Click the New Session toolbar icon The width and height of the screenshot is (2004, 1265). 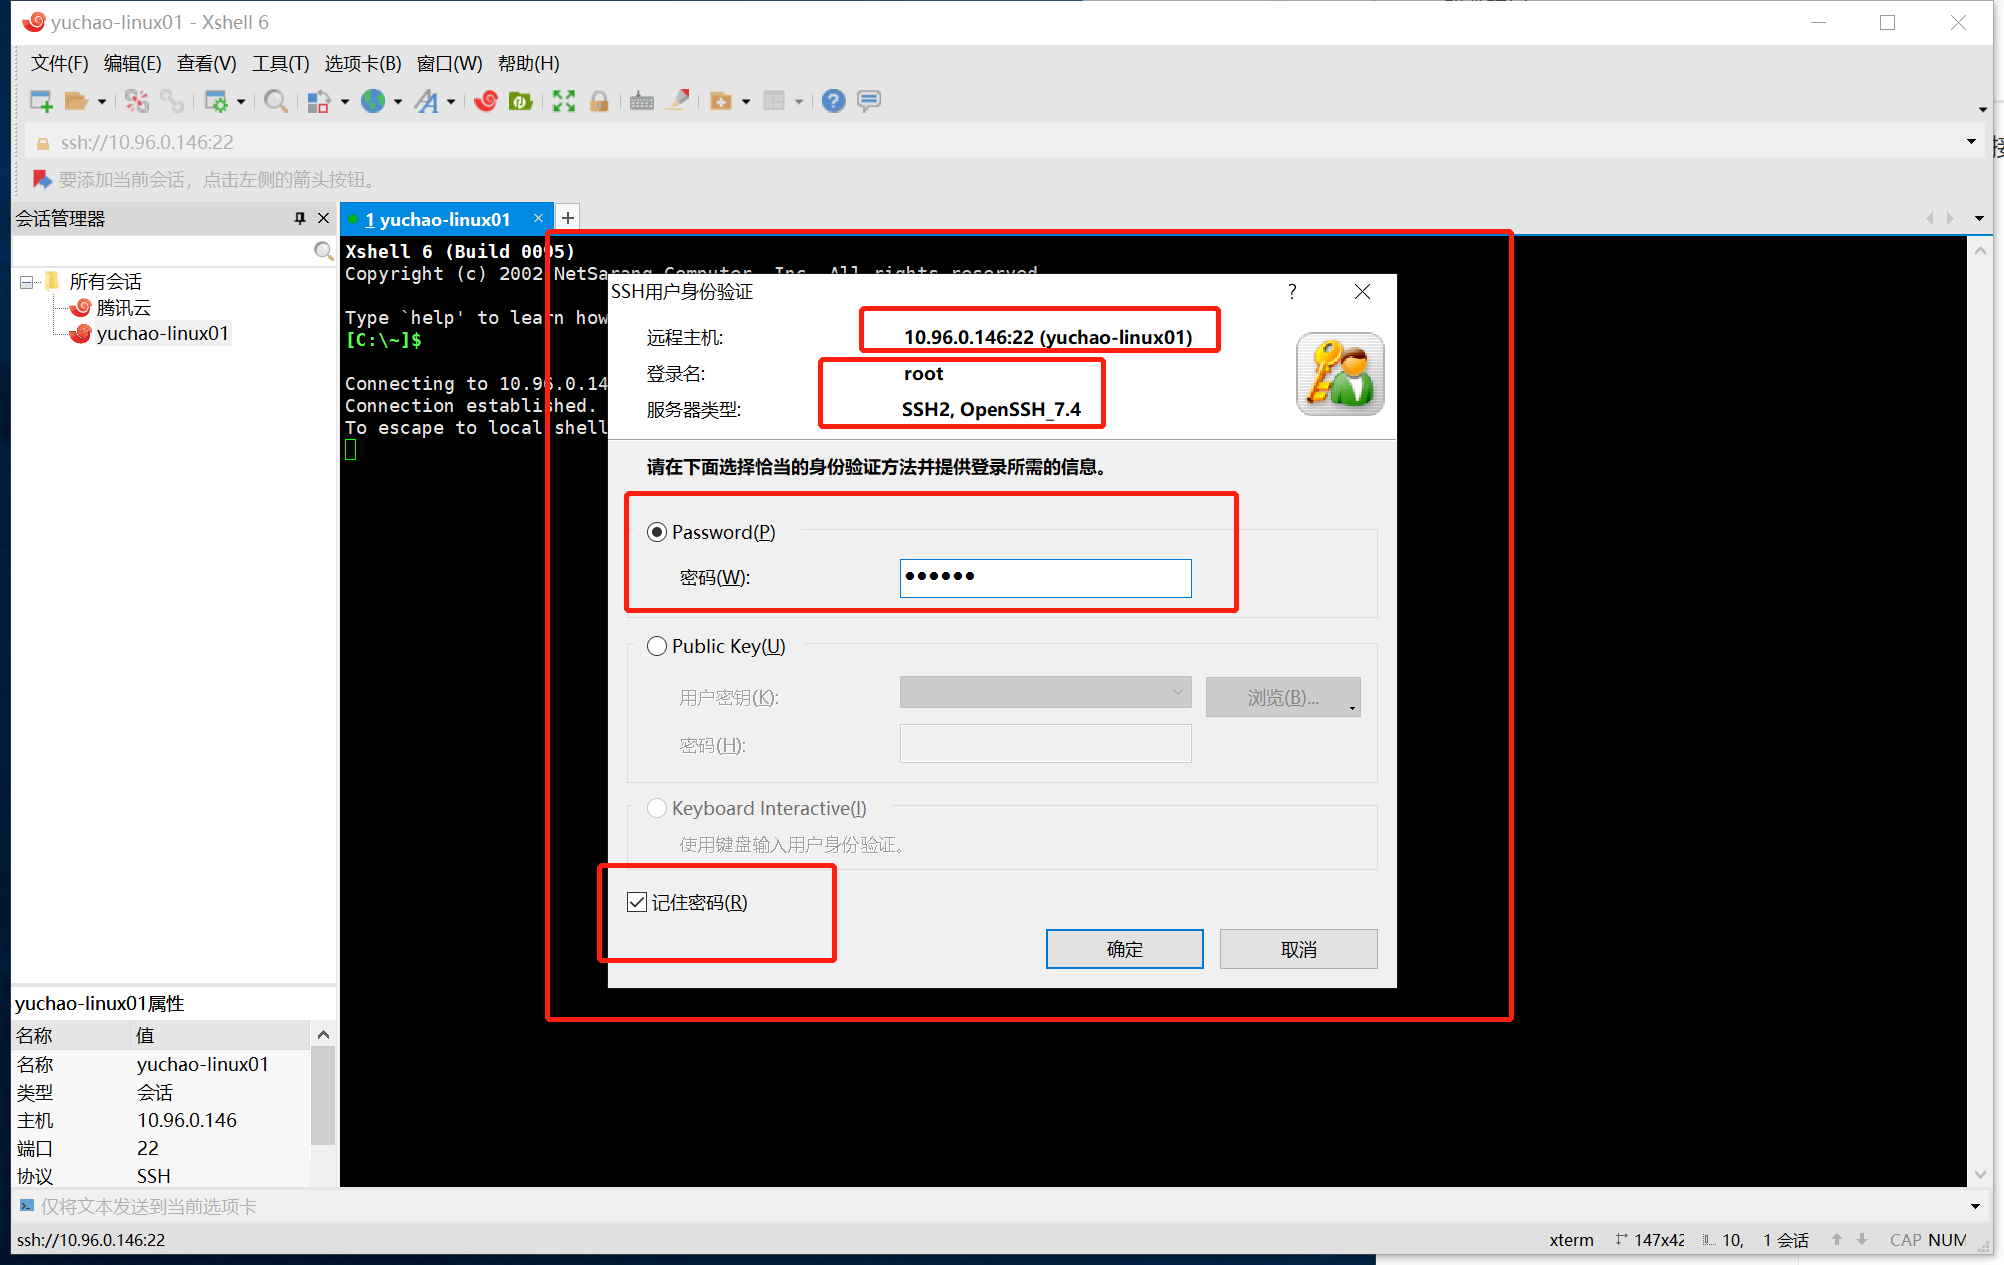[41, 101]
